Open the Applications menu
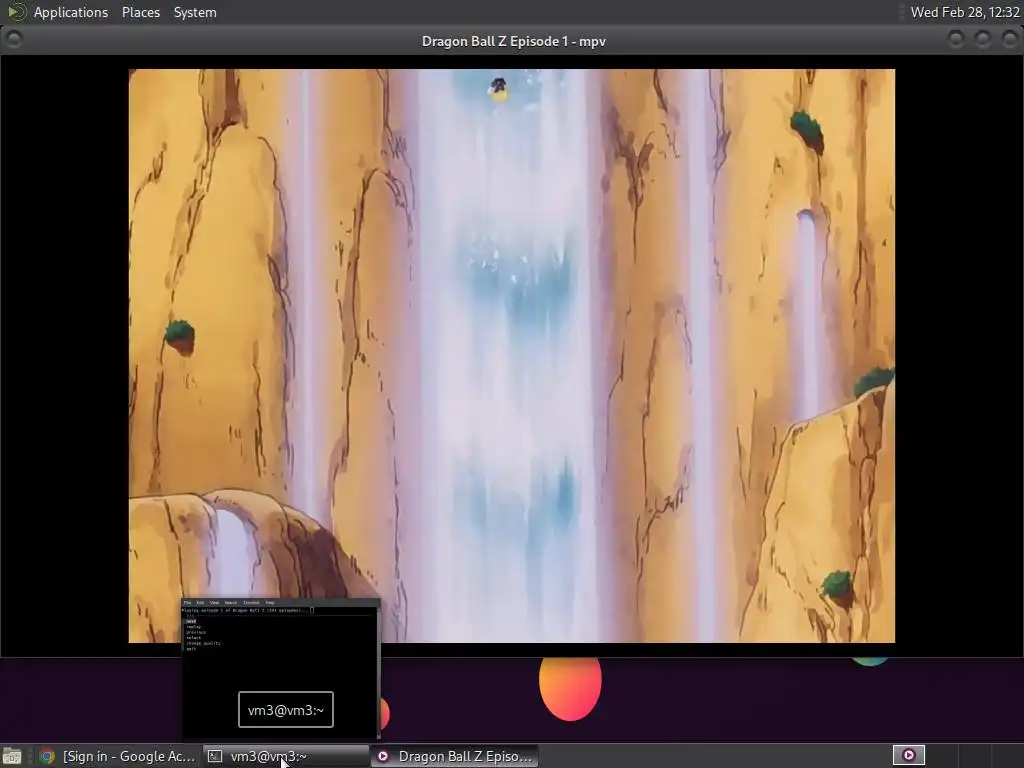 (x=71, y=12)
